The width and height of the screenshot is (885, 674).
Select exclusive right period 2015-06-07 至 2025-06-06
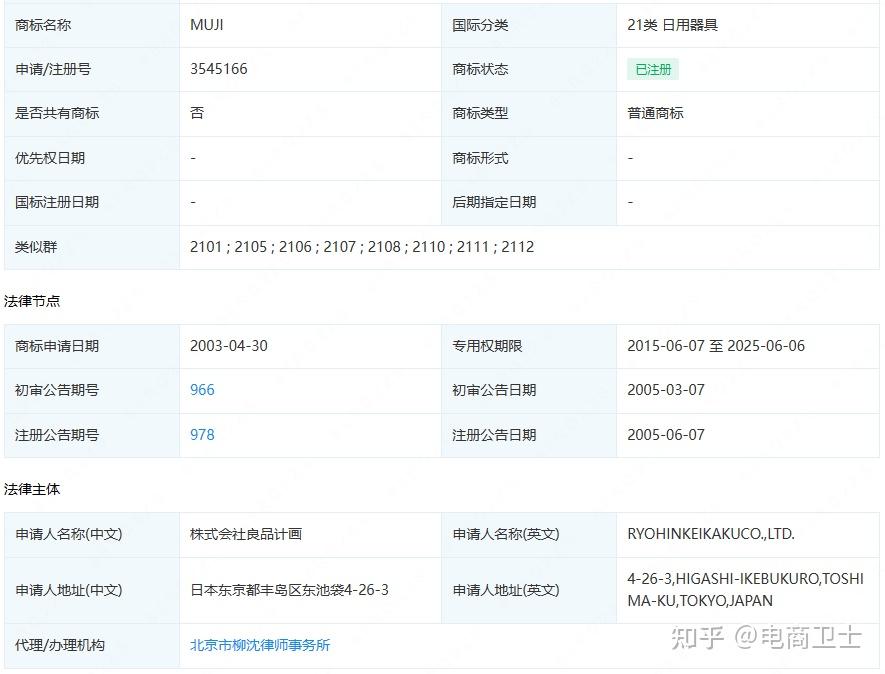coord(716,345)
